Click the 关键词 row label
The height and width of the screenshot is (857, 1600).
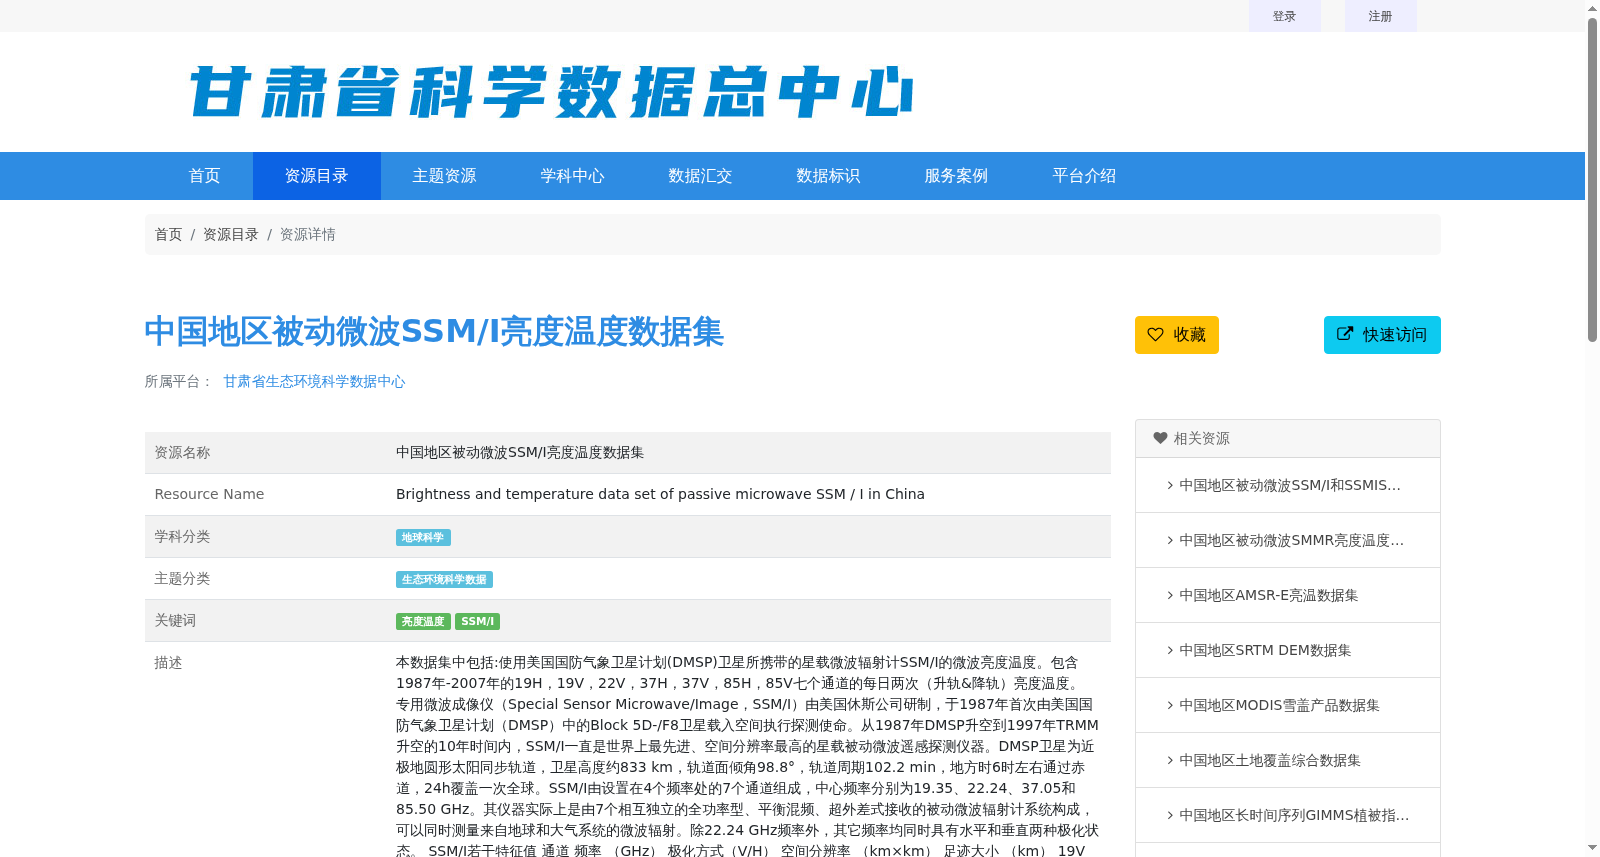click(175, 621)
